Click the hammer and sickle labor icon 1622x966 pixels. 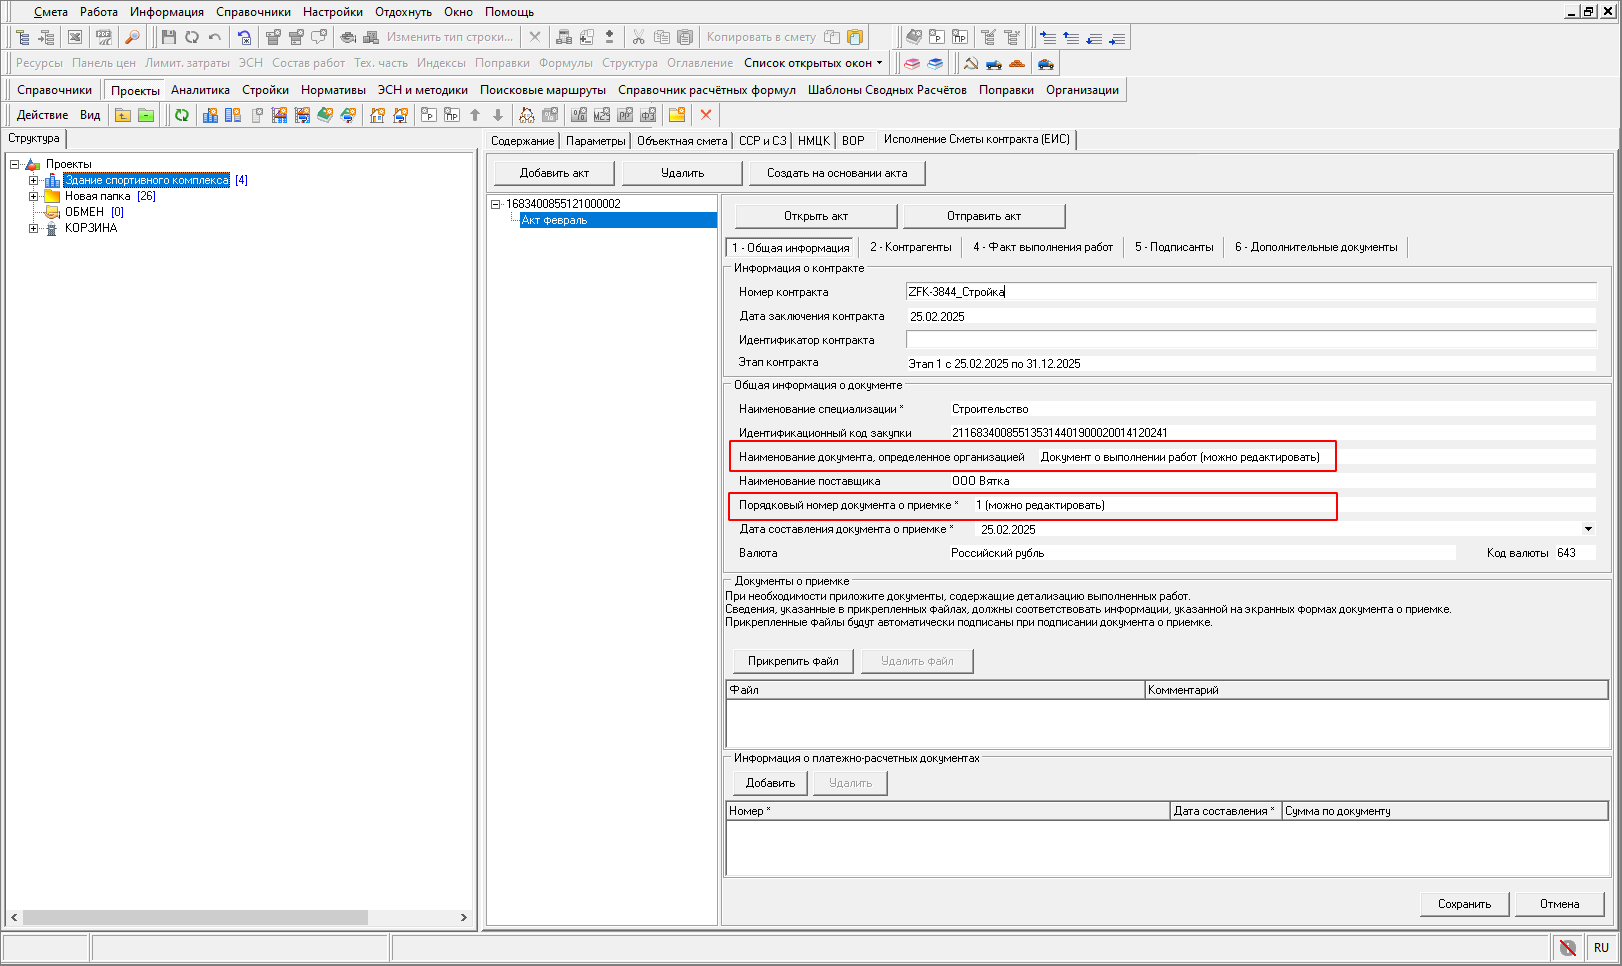tap(970, 63)
